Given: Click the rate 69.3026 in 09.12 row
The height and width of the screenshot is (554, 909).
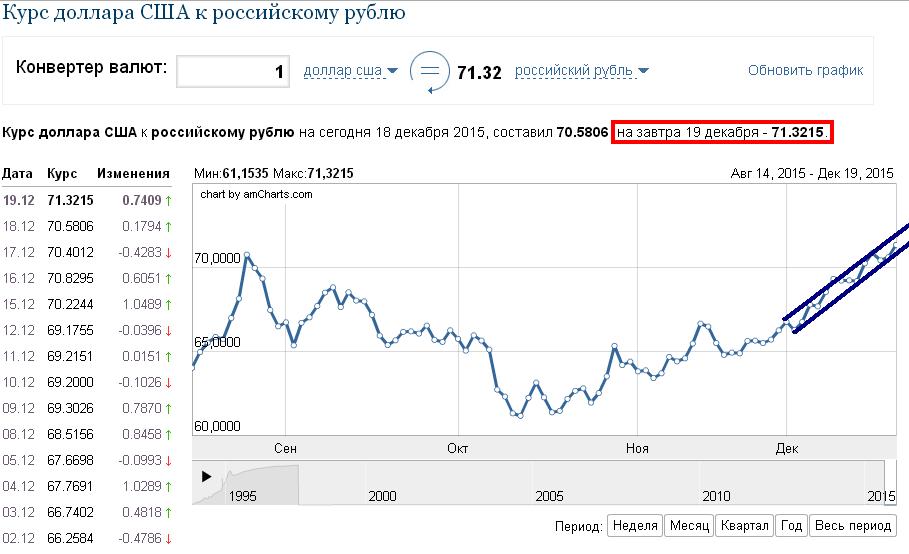Looking at the screenshot, I should (x=70, y=409).
